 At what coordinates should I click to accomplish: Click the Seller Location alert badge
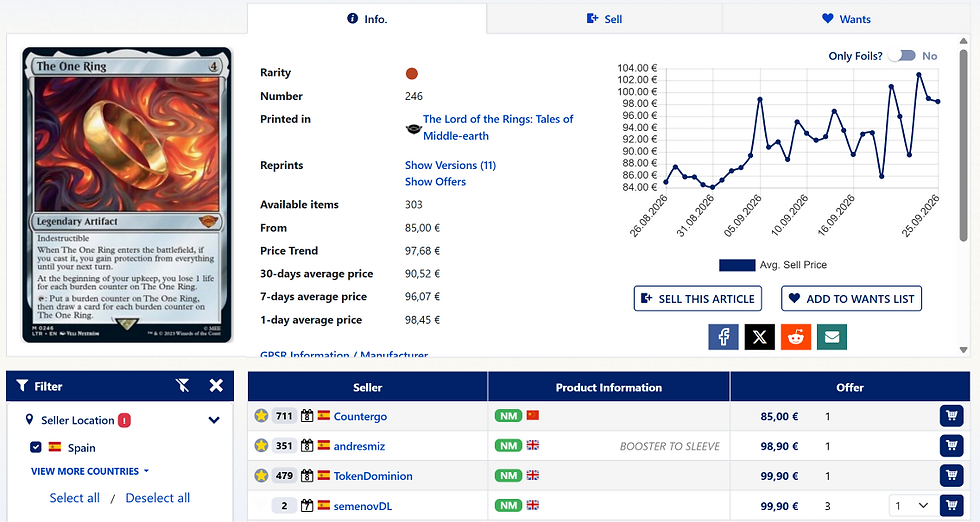124,421
